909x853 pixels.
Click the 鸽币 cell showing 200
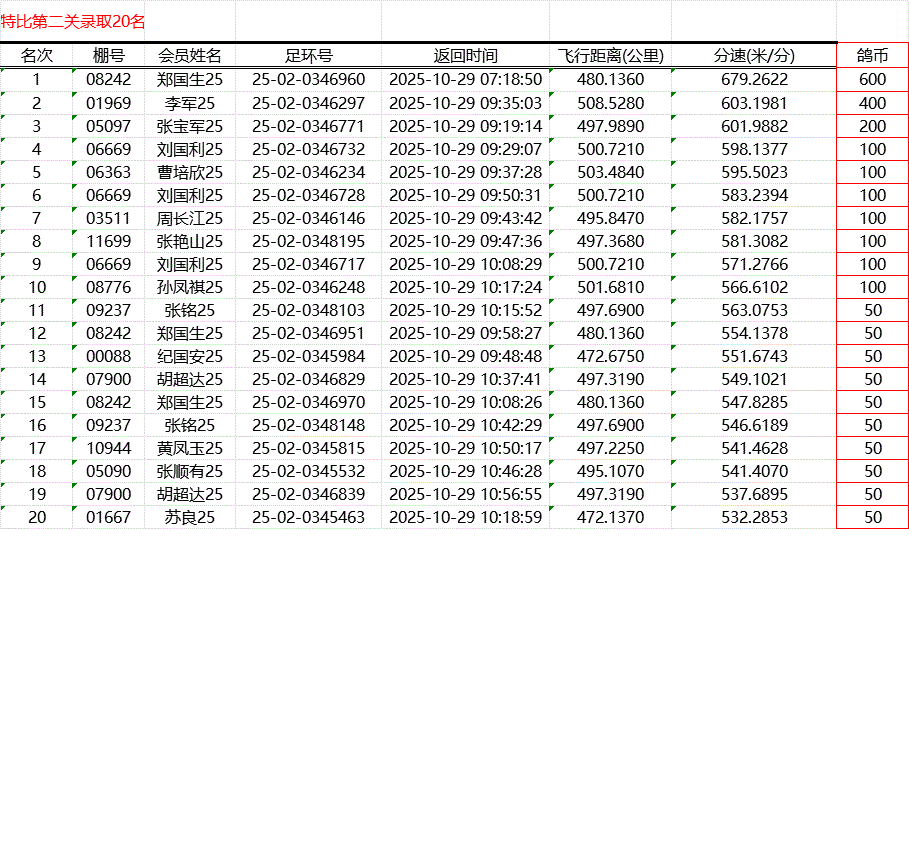pyautogui.click(x=872, y=126)
